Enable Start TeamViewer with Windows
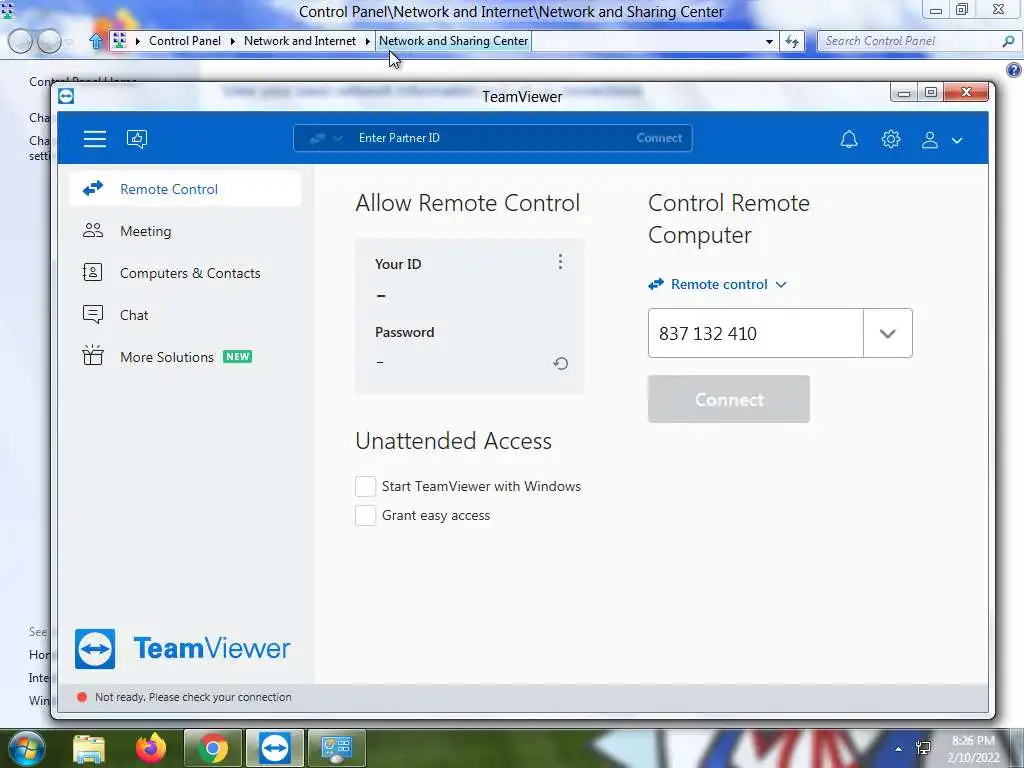The height and width of the screenshot is (768, 1024). pos(365,486)
